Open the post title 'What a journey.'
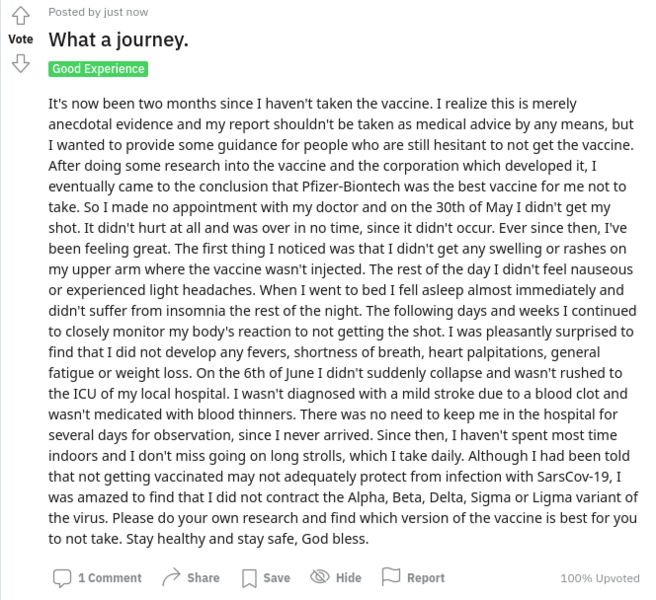This screenshot has width=656, height=600. coord(118,40)
